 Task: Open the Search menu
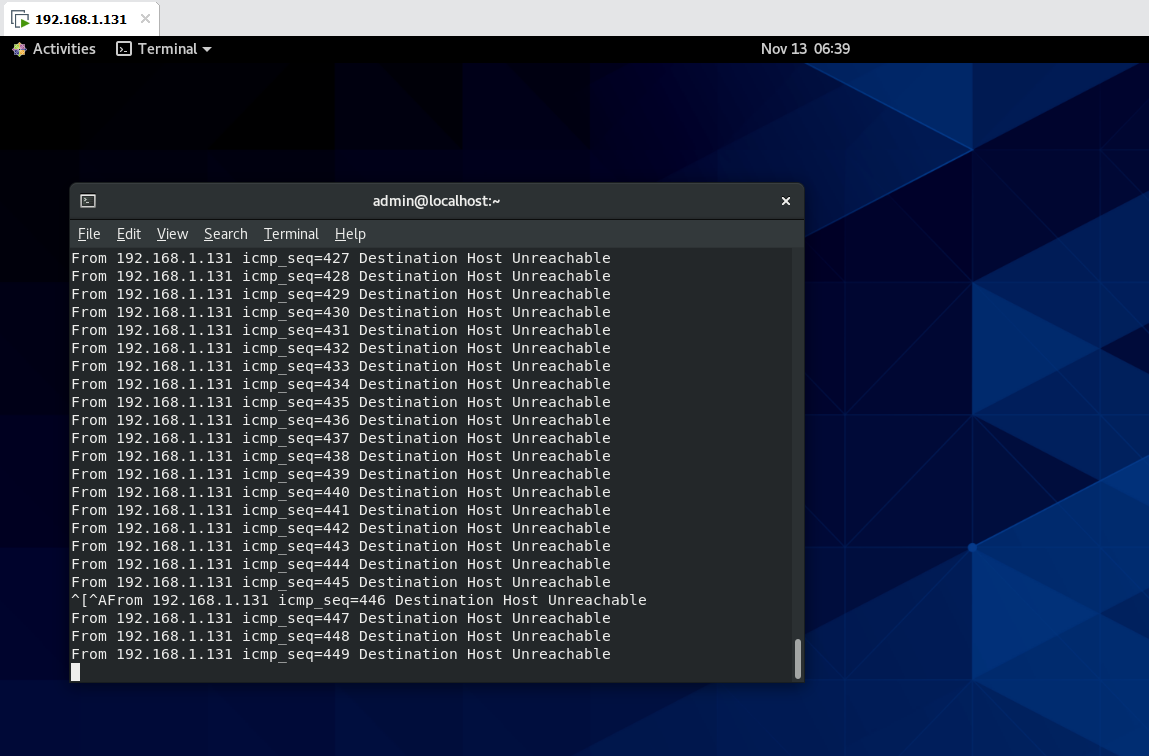[226, 234]
